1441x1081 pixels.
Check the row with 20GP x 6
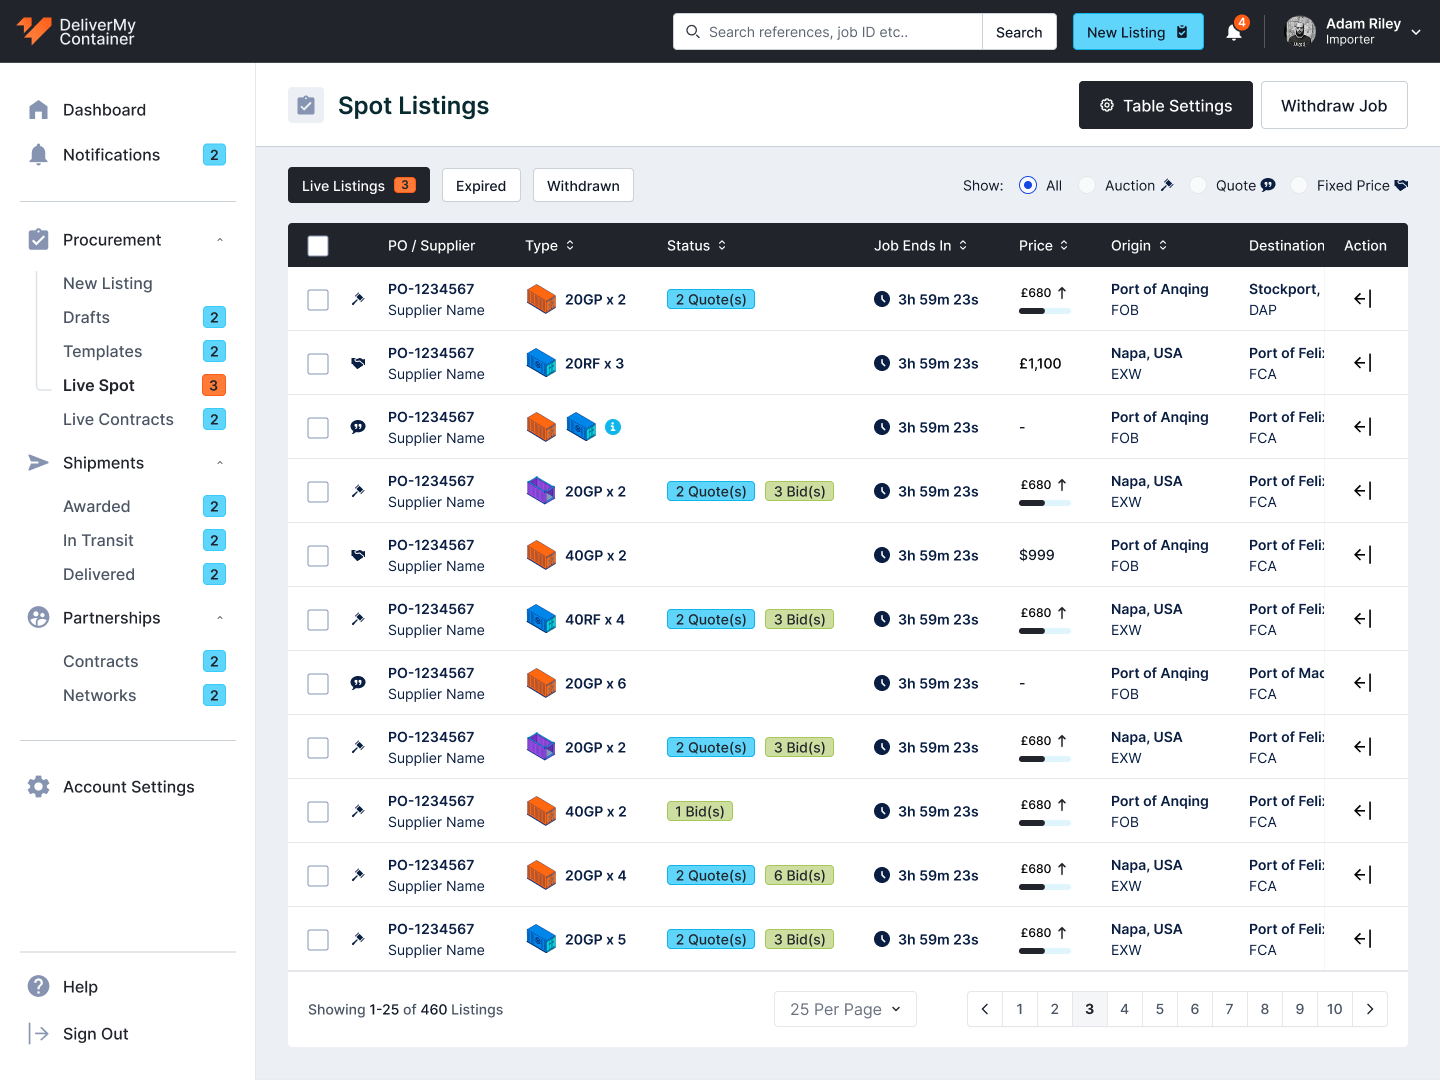318,684
